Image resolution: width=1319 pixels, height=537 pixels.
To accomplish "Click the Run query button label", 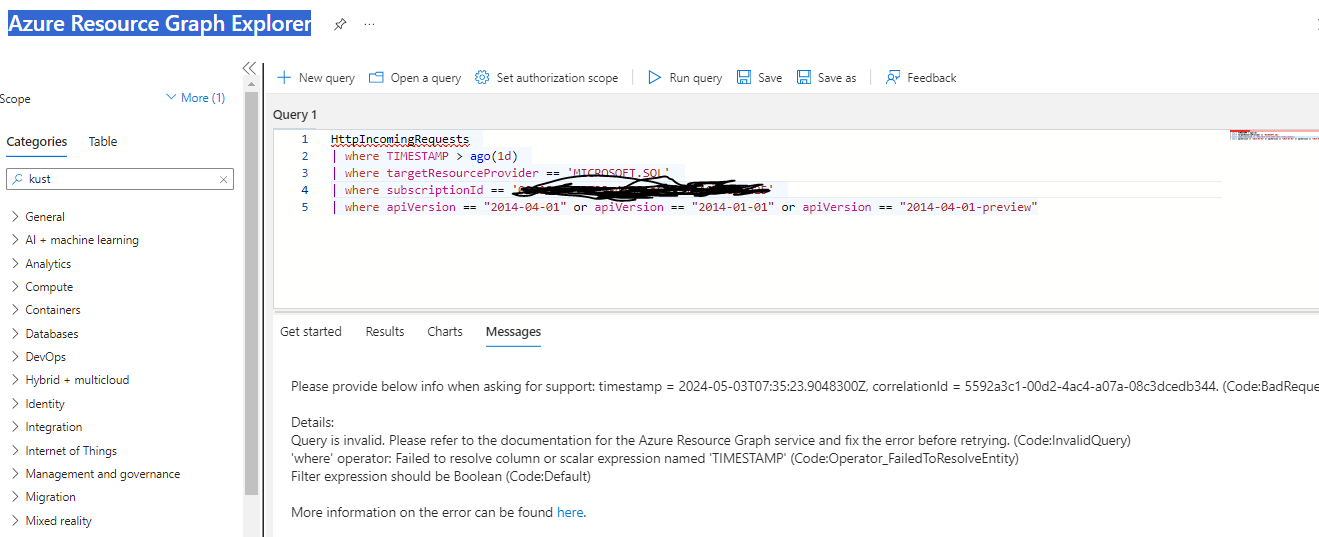I will coord(696,78).
